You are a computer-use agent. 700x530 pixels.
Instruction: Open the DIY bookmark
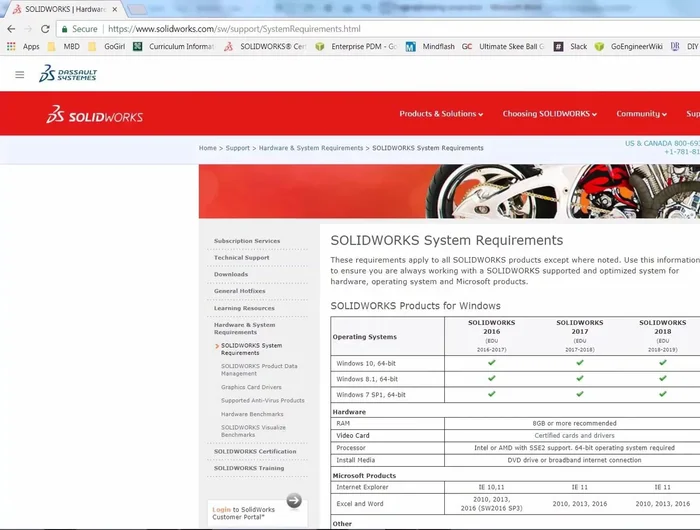(684, 46)
